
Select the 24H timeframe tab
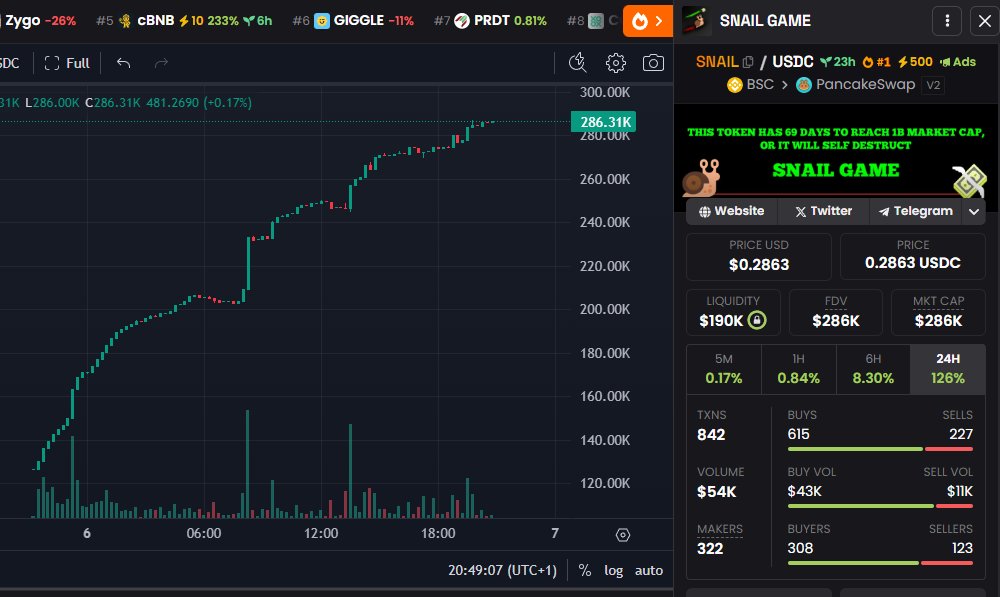pyautogui.click(x=948, y=369)
